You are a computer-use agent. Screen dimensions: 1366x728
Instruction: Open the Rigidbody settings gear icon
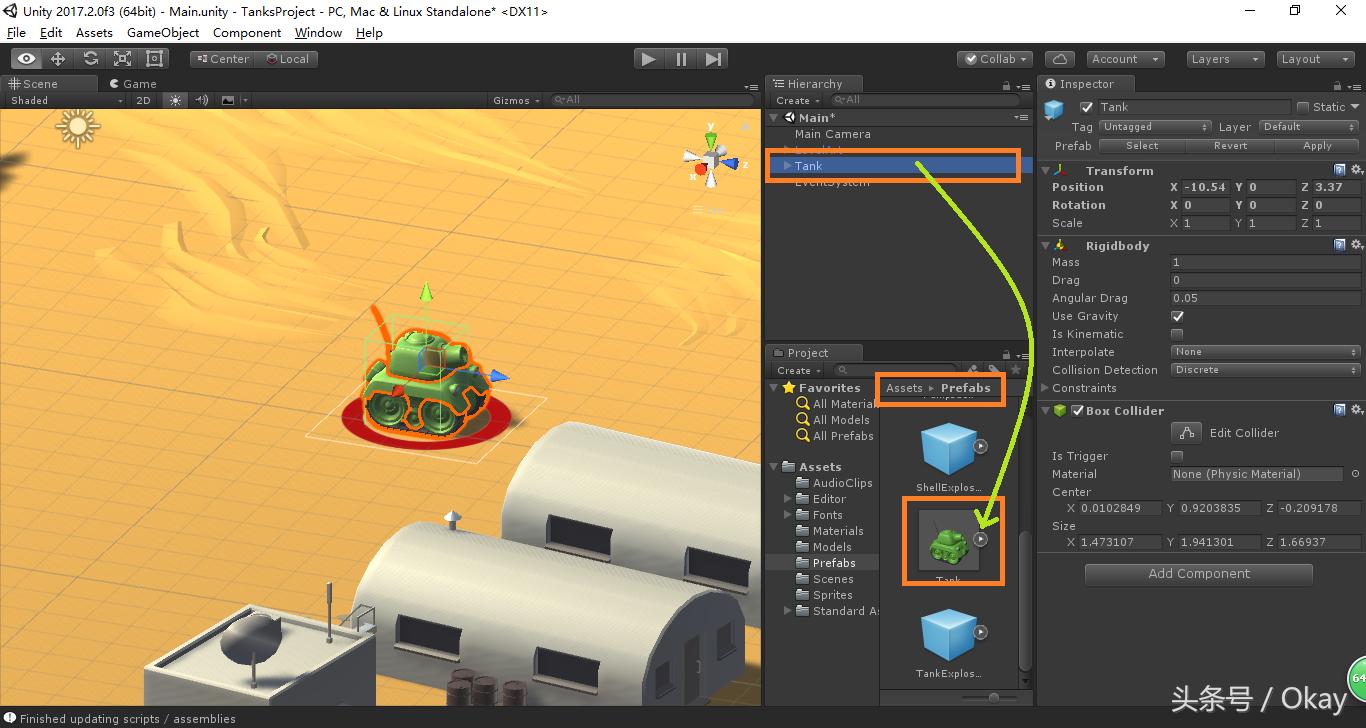pos(1356,245)
